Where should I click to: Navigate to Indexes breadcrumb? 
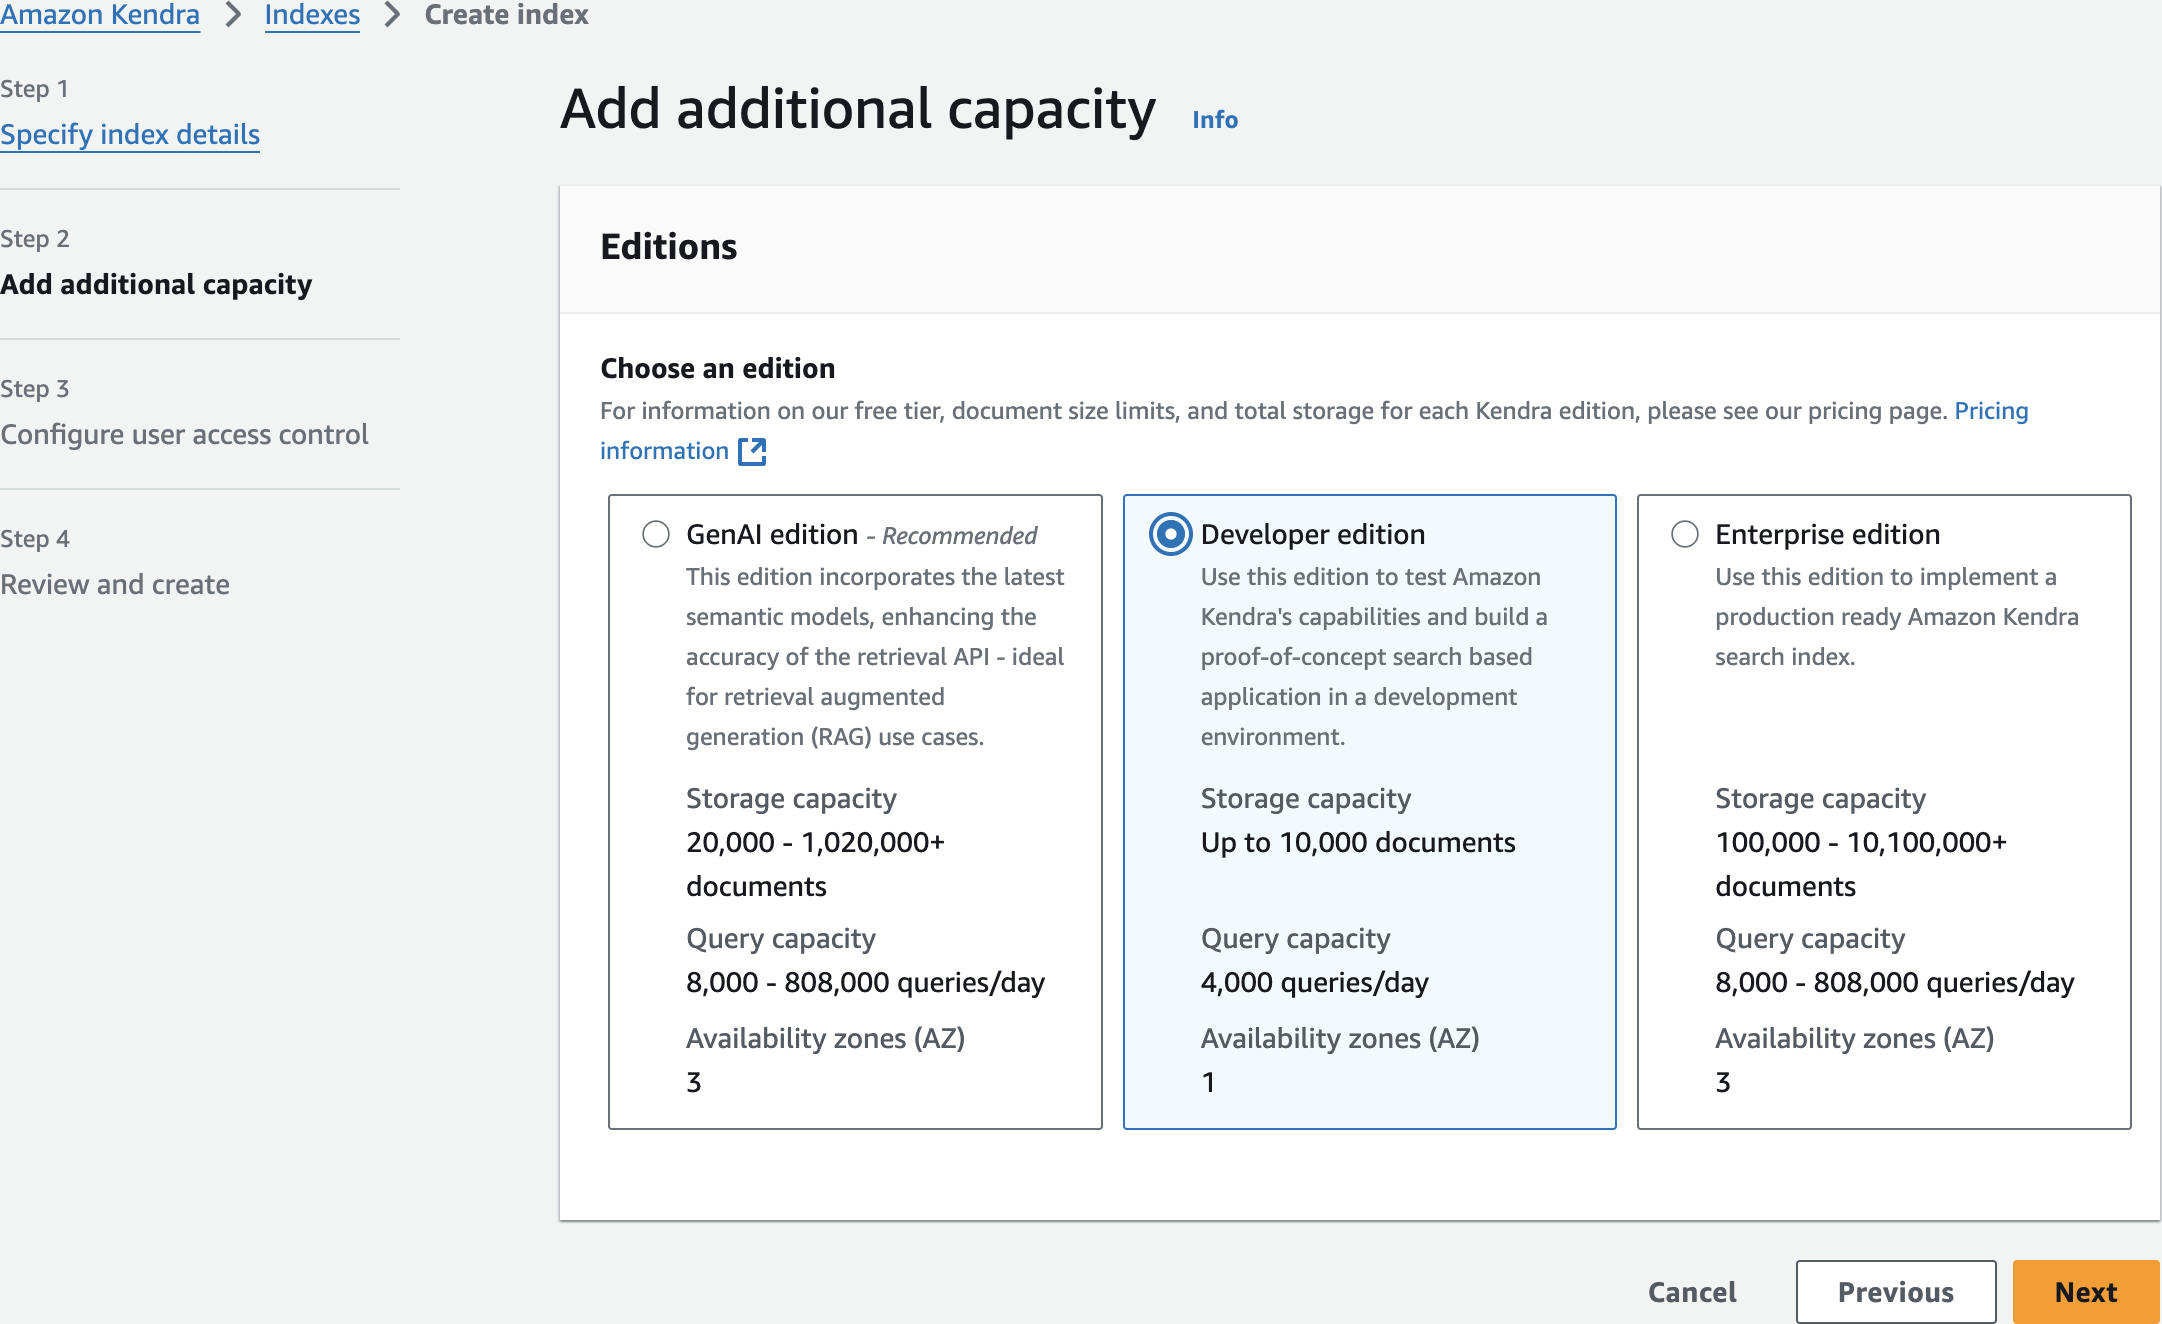coord(312,15)
